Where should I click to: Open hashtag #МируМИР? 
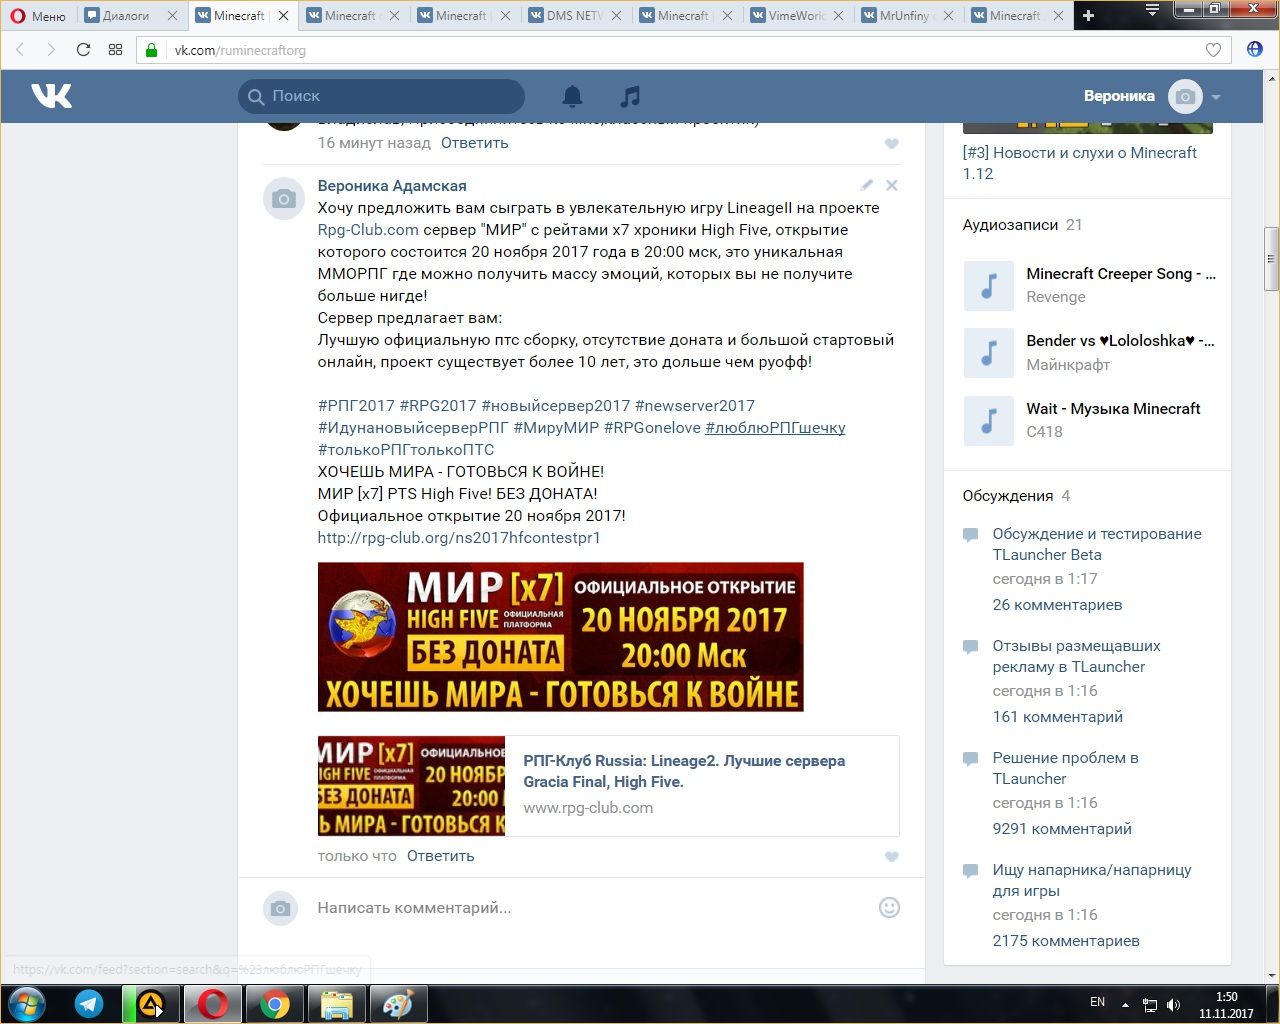pos(556,428)
